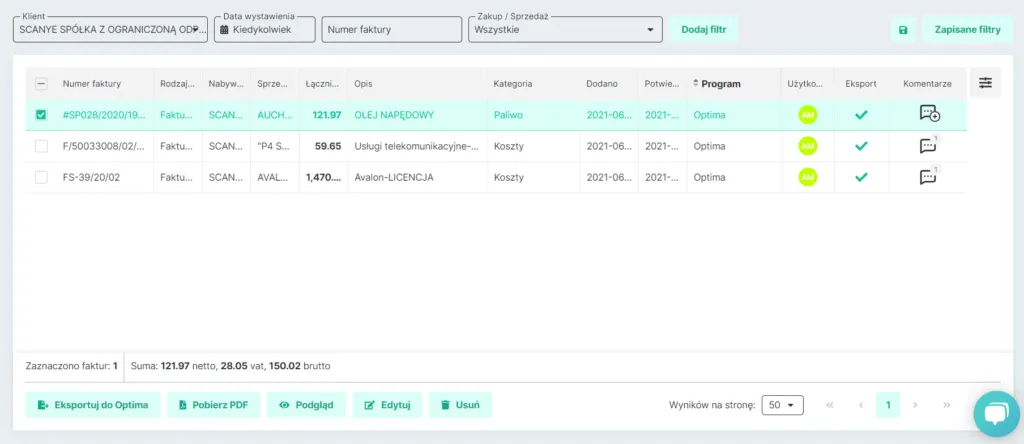Viewport: 1024px width, 444px height.
Task: Sort by Eksport column header
Action: tap(861, 84)
